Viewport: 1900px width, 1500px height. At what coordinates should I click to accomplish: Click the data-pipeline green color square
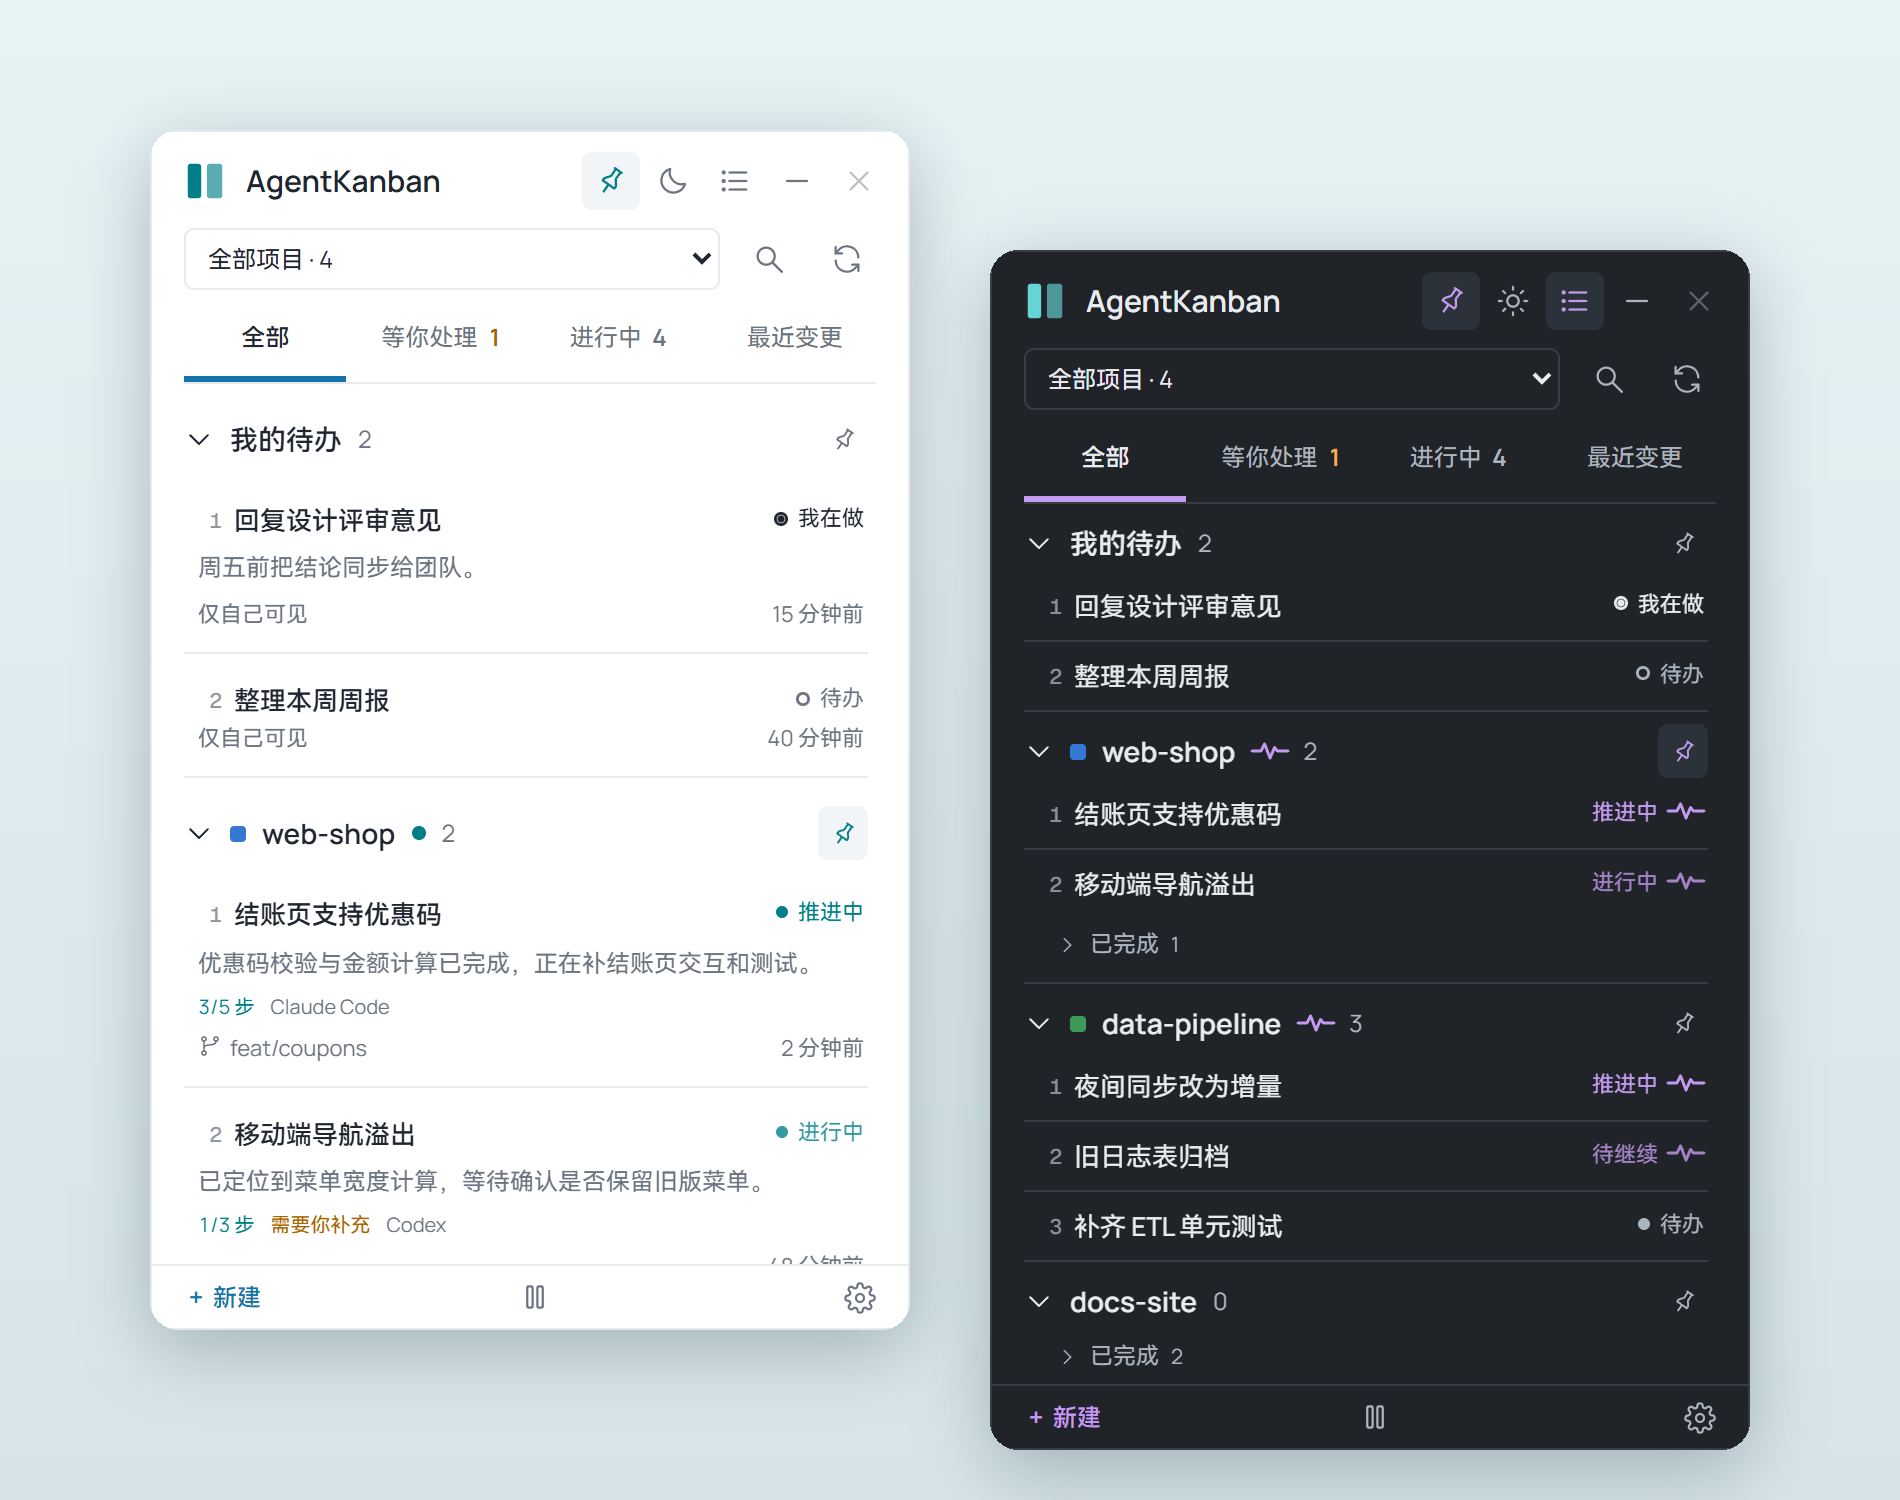coord(1078,1024)
